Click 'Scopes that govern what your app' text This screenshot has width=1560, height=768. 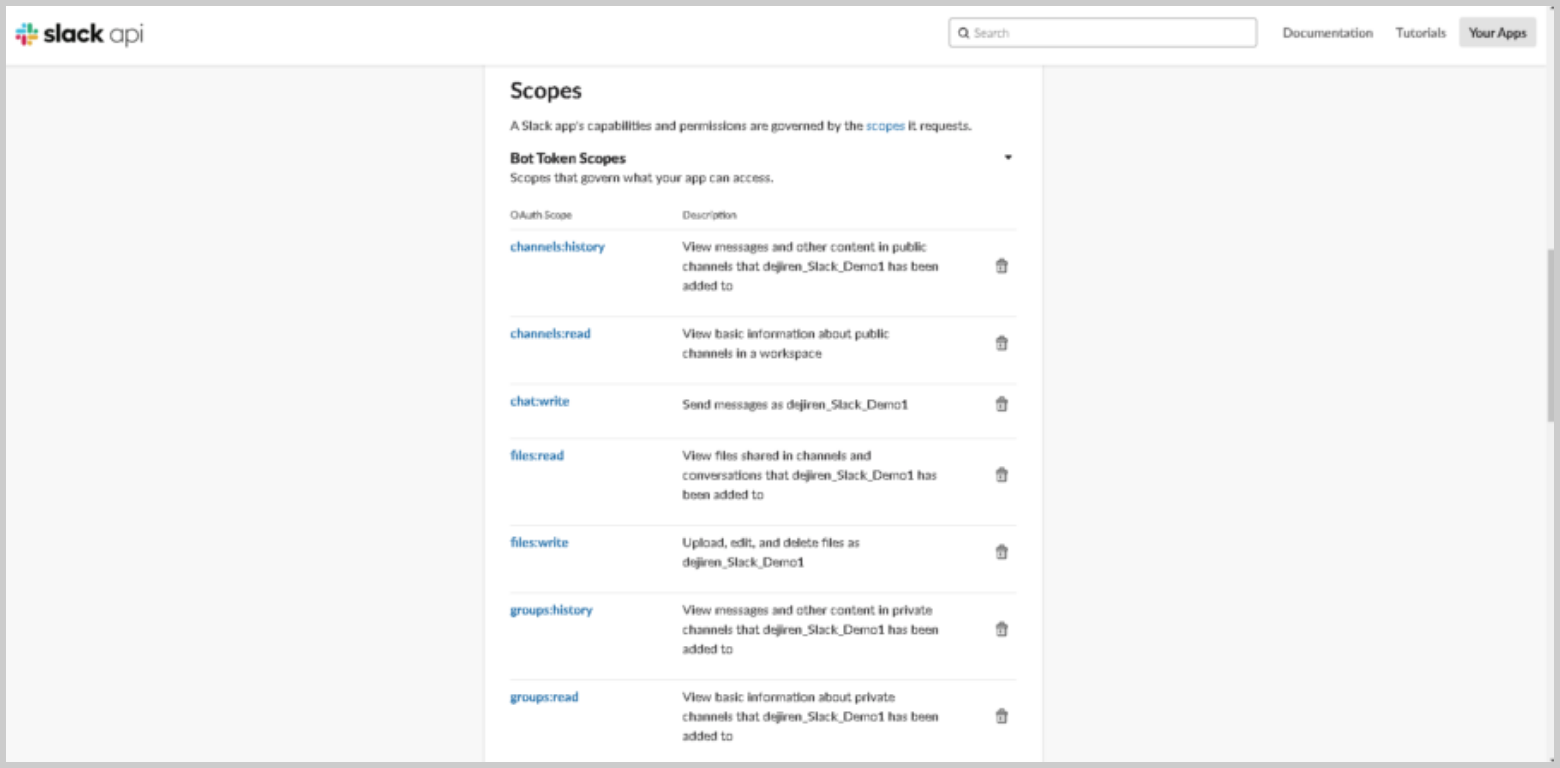(x=642, y=178)
